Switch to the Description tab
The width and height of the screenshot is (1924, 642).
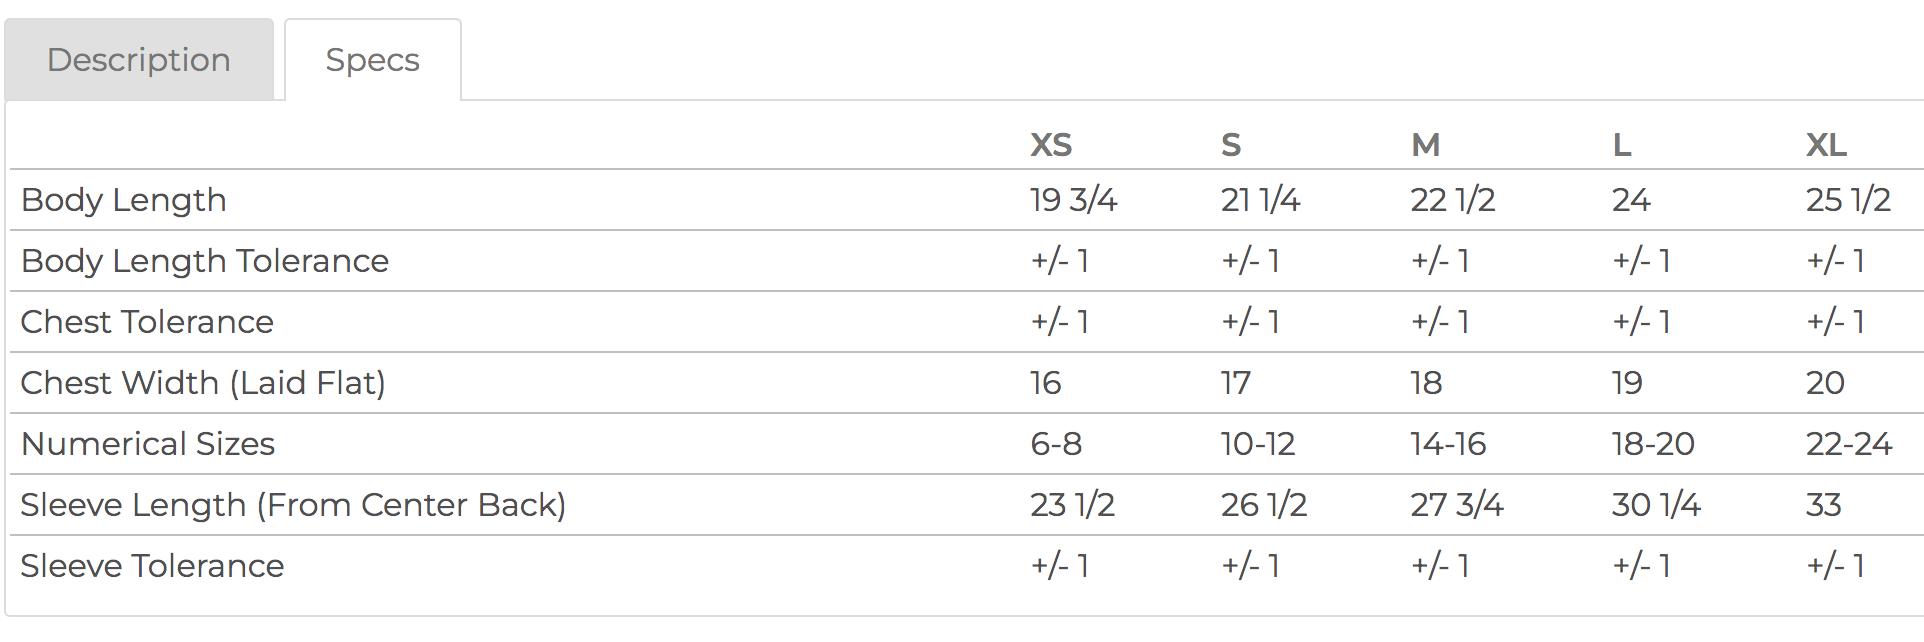(139, 60)
